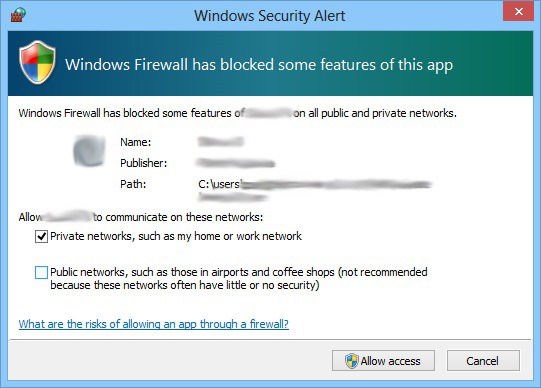Uncheck the Private networks checkbox

pos(41,237)
